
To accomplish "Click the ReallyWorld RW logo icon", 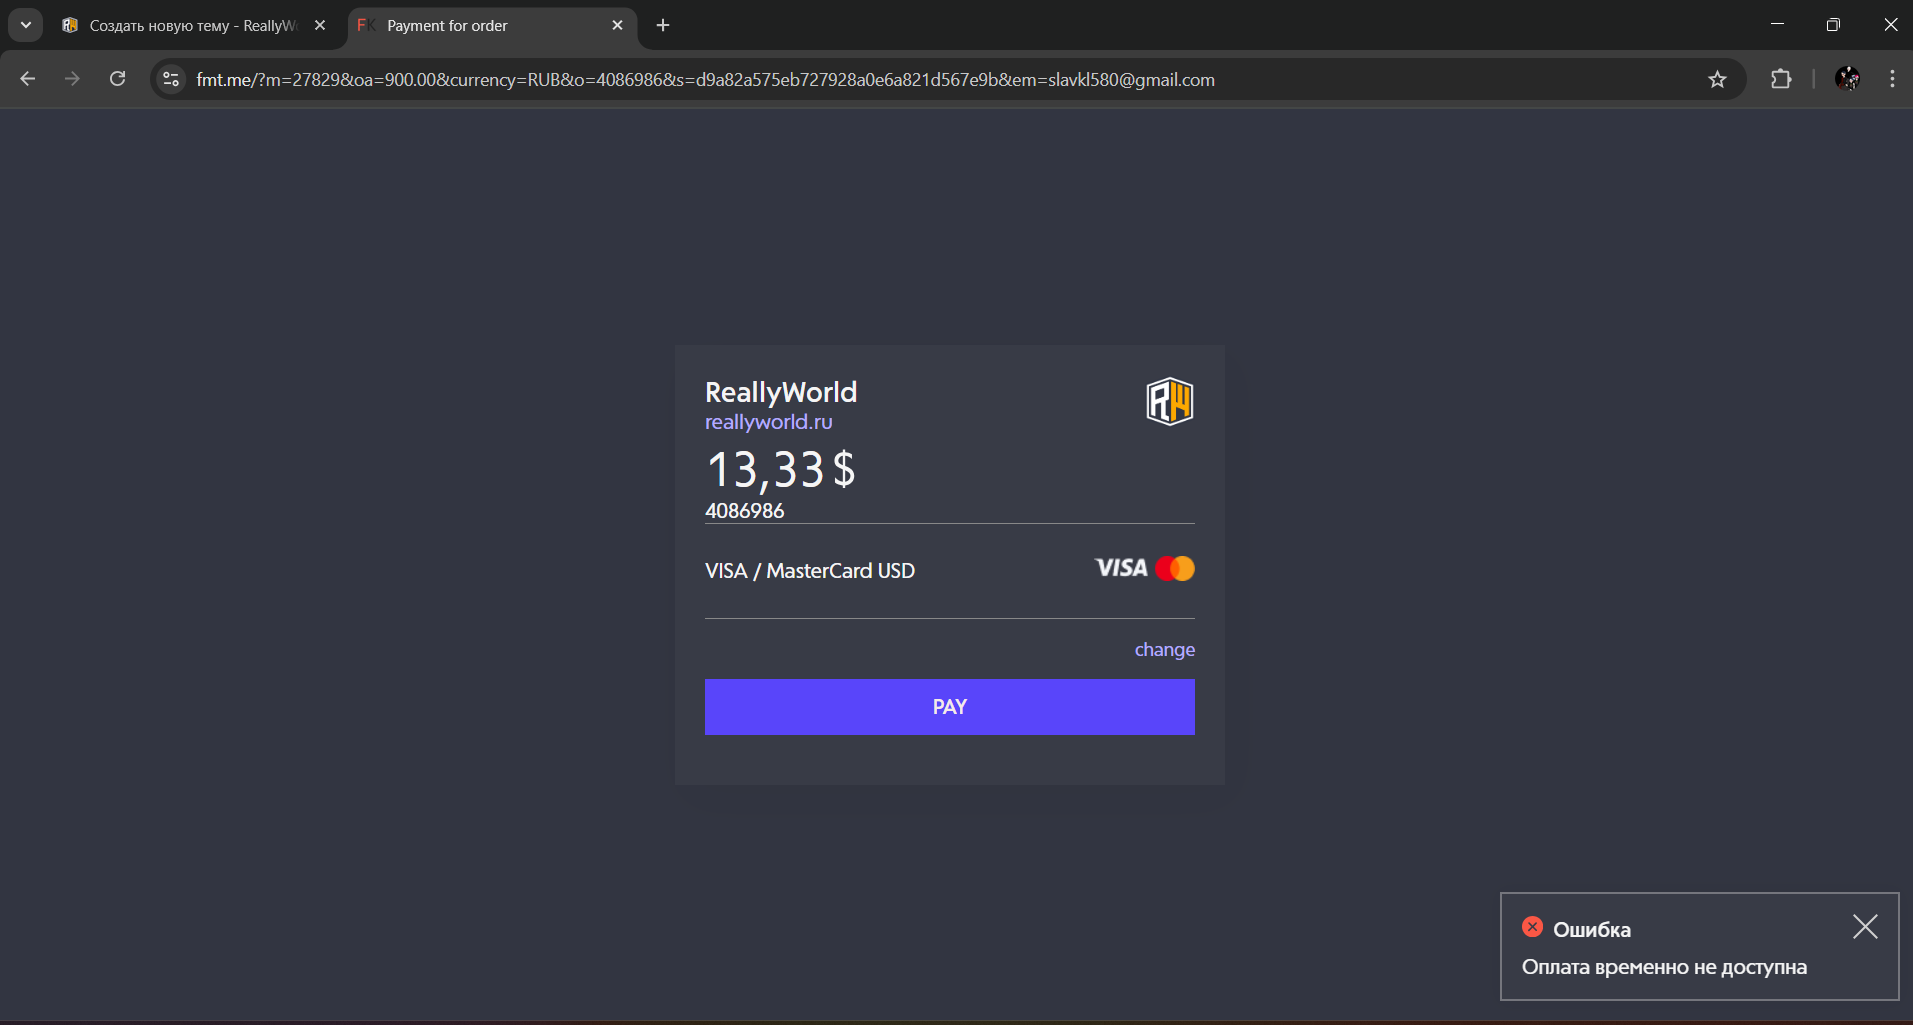I will pos(1169,402).
